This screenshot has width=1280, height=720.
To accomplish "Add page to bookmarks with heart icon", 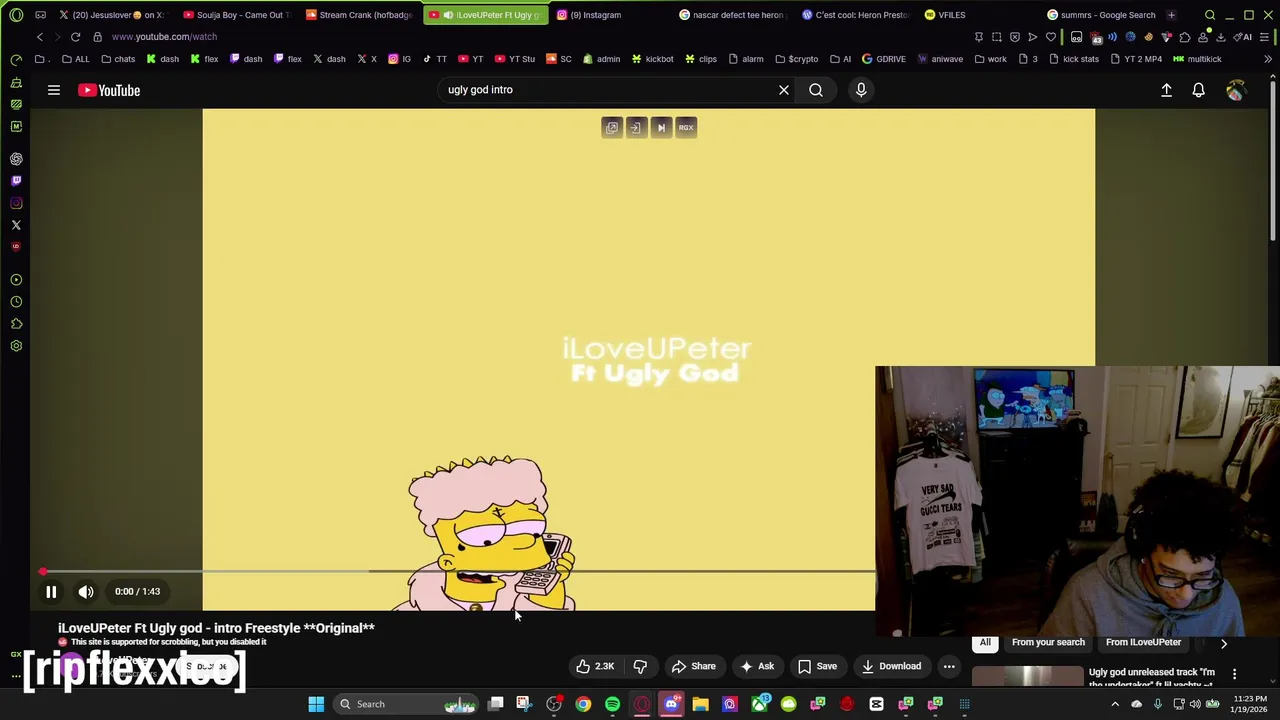I will click(1051, 37).
